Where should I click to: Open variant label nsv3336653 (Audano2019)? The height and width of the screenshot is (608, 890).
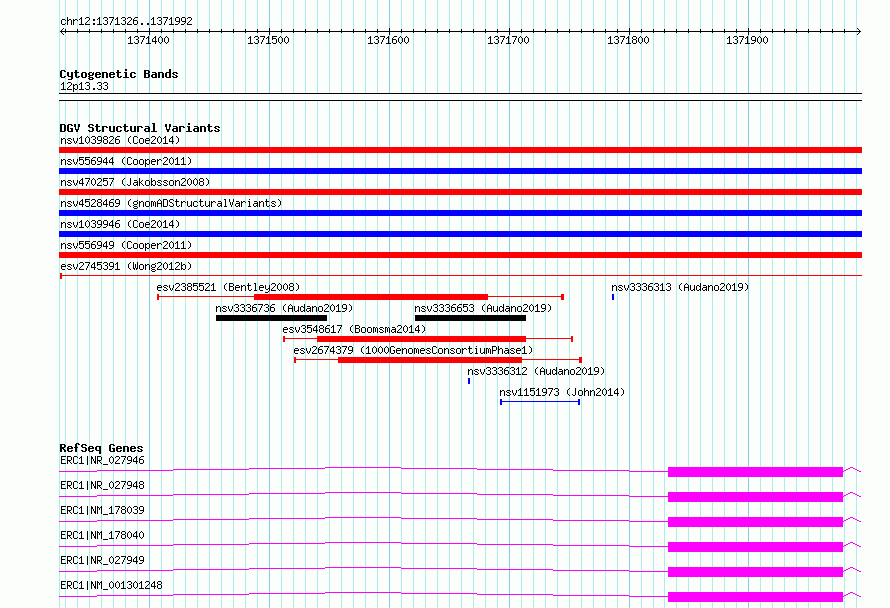[x=483, y=308]
